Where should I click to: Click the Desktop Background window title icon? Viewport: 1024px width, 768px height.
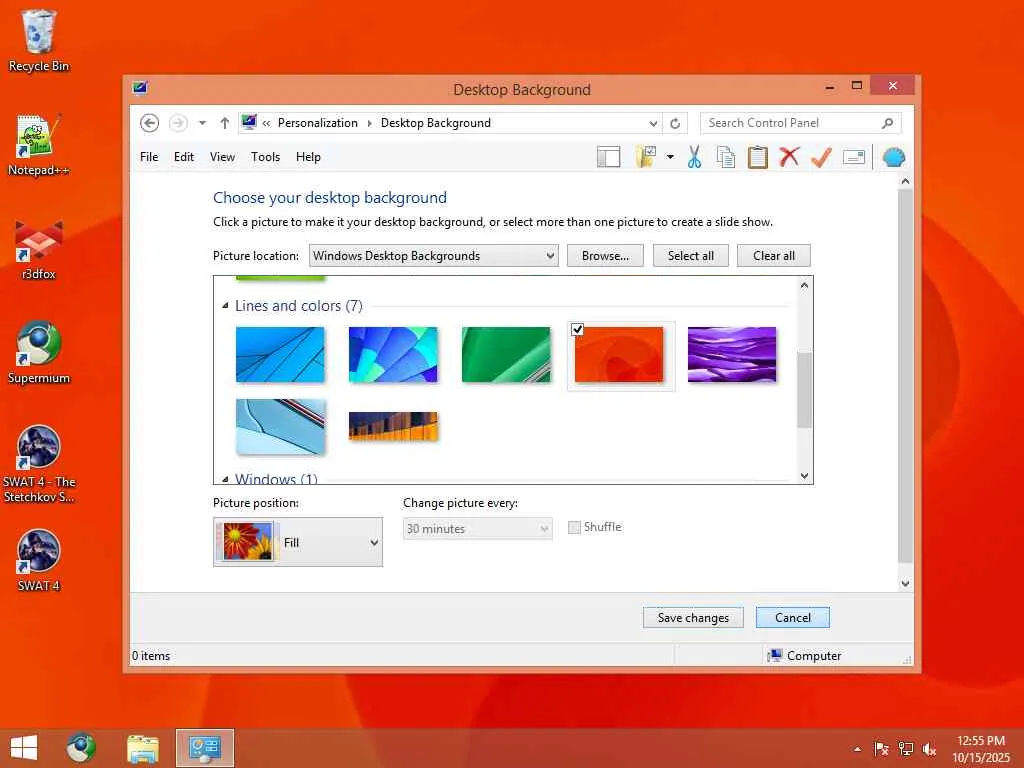coord(140,88)
